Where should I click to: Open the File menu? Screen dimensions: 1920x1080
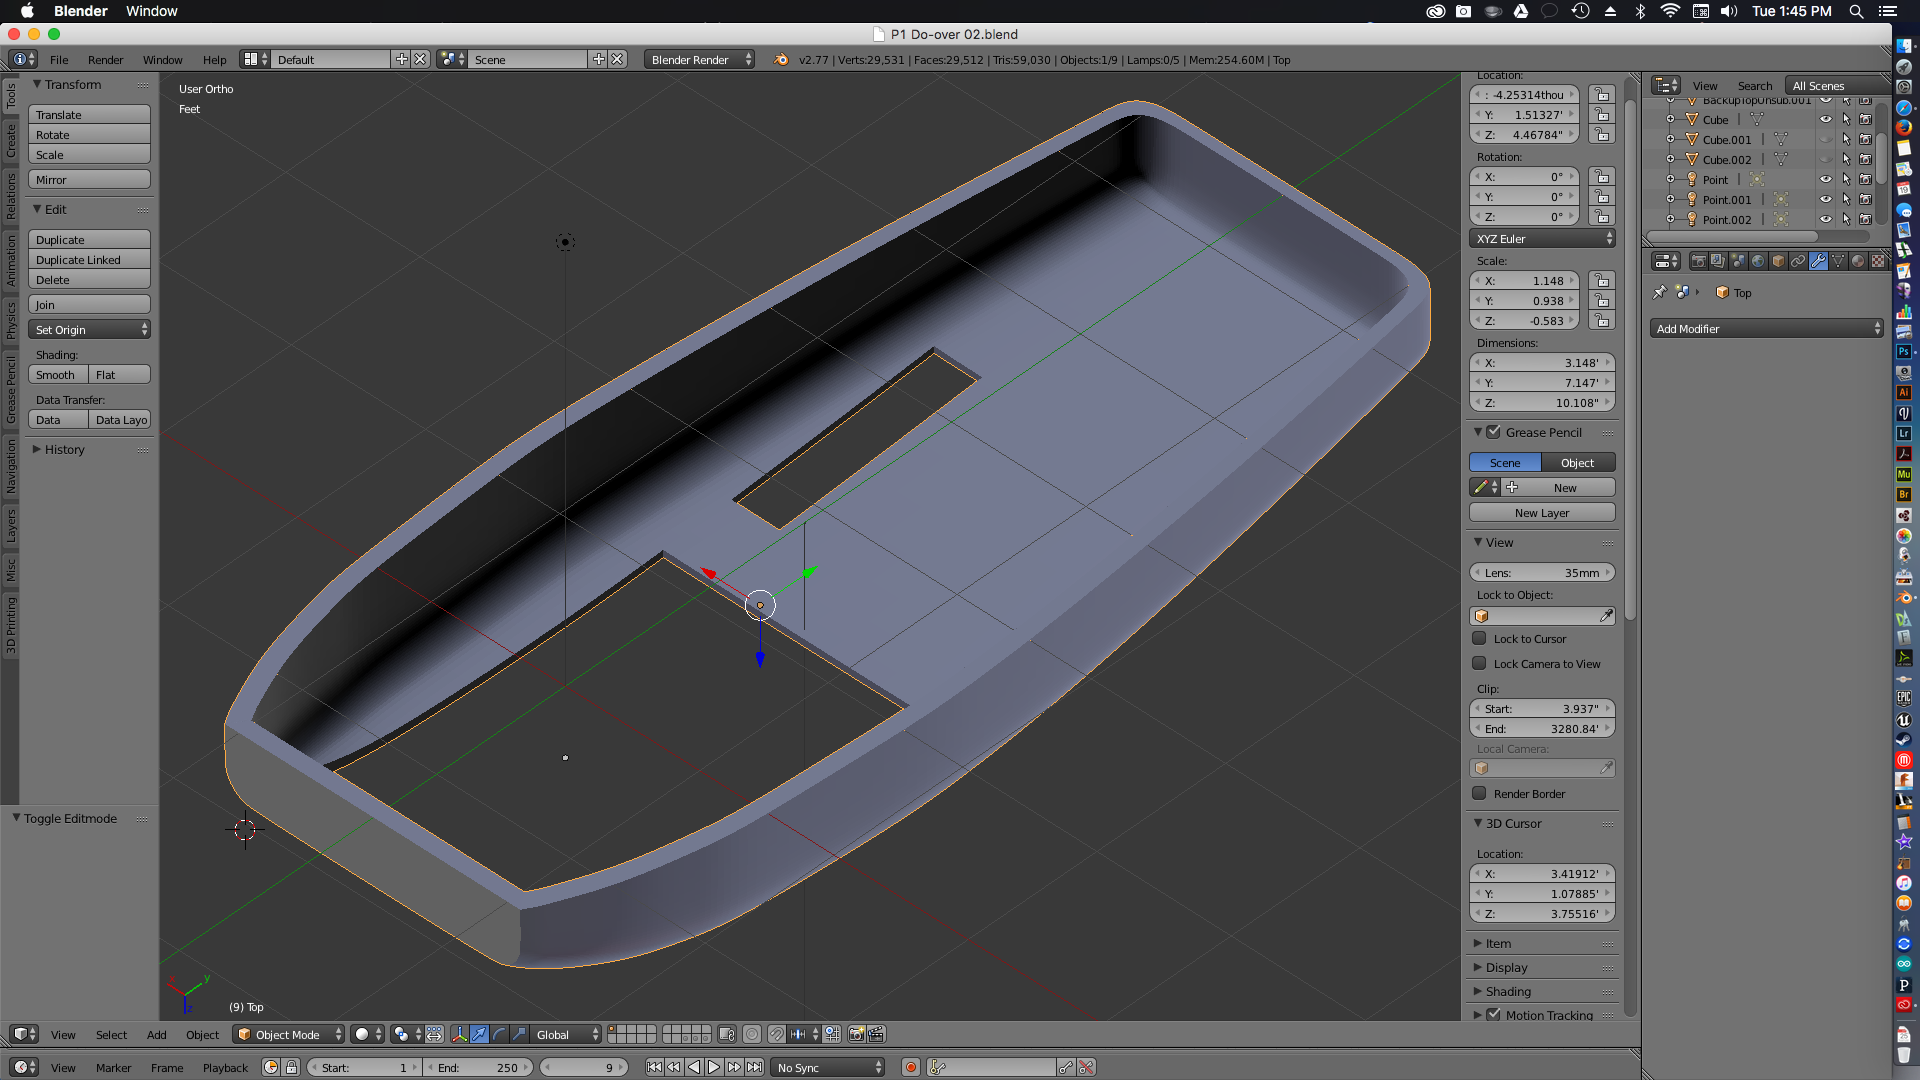click(59, 59)
